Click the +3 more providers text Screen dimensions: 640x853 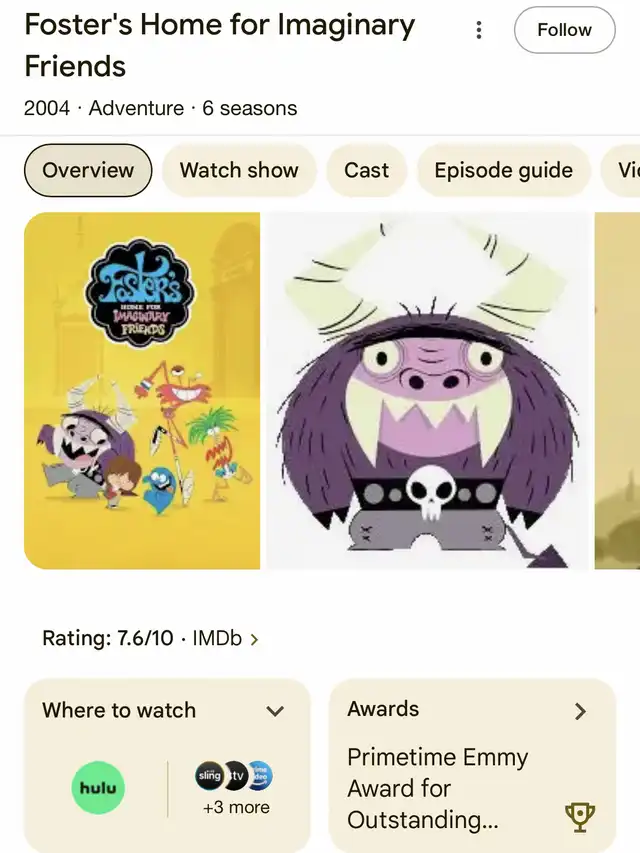pos(236,807)
